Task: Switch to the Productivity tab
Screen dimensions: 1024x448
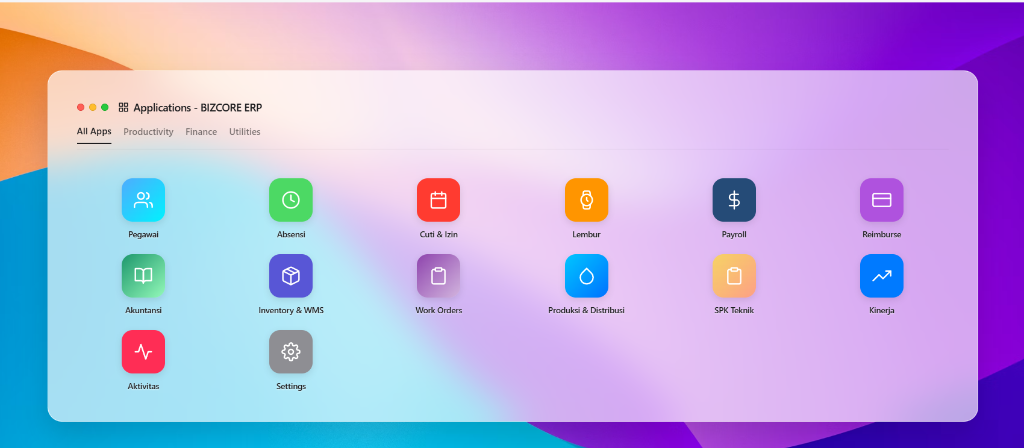Action: (148, 132)
